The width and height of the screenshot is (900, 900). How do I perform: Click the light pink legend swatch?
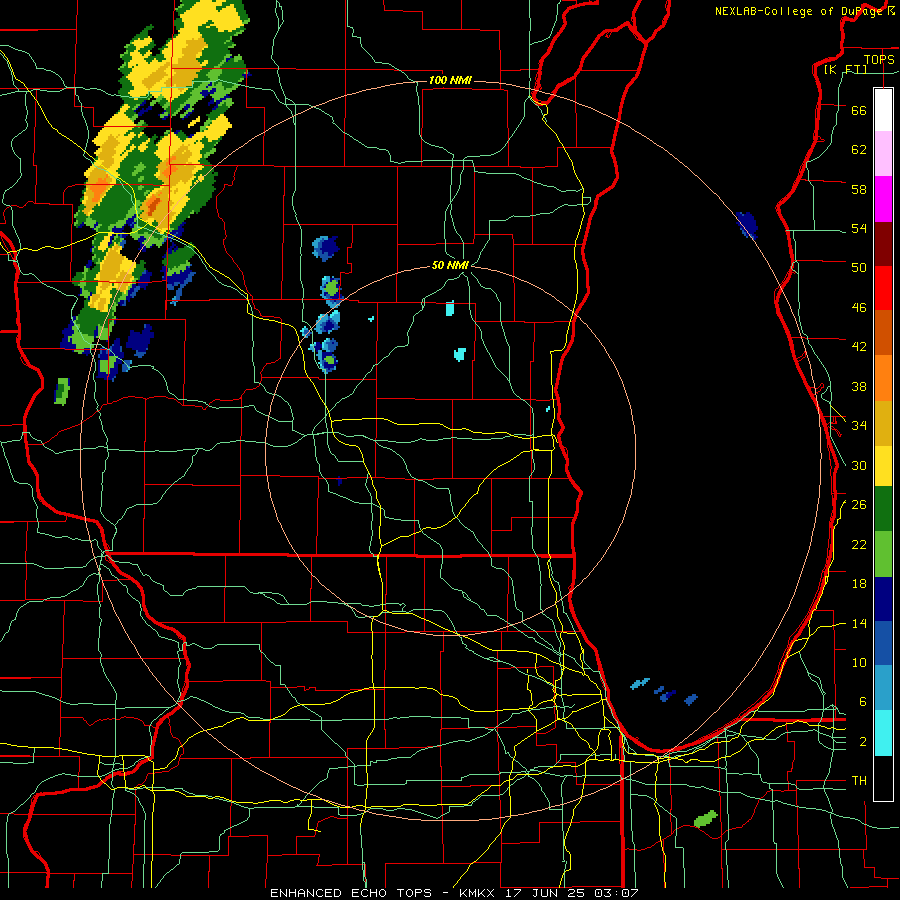pos(883,153)
